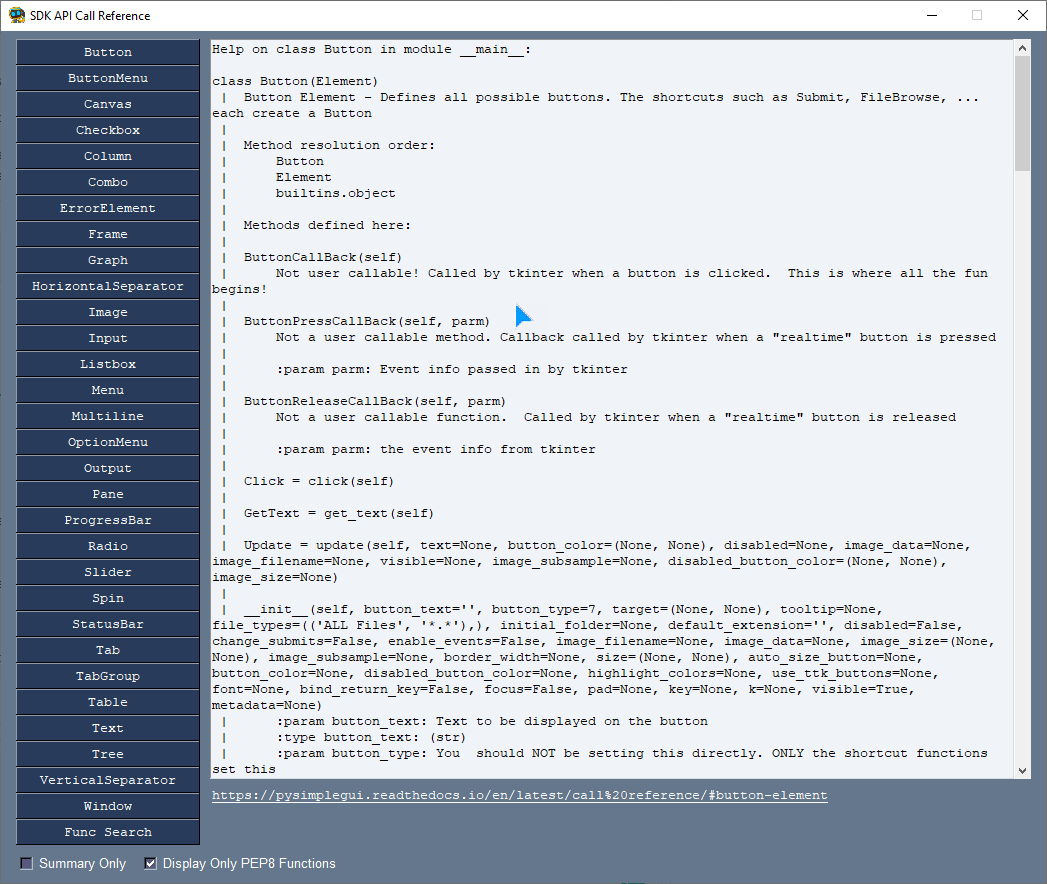Screen dimensions: 1047x884
Task: Select the Multiline element
Action: pos(107,416)
